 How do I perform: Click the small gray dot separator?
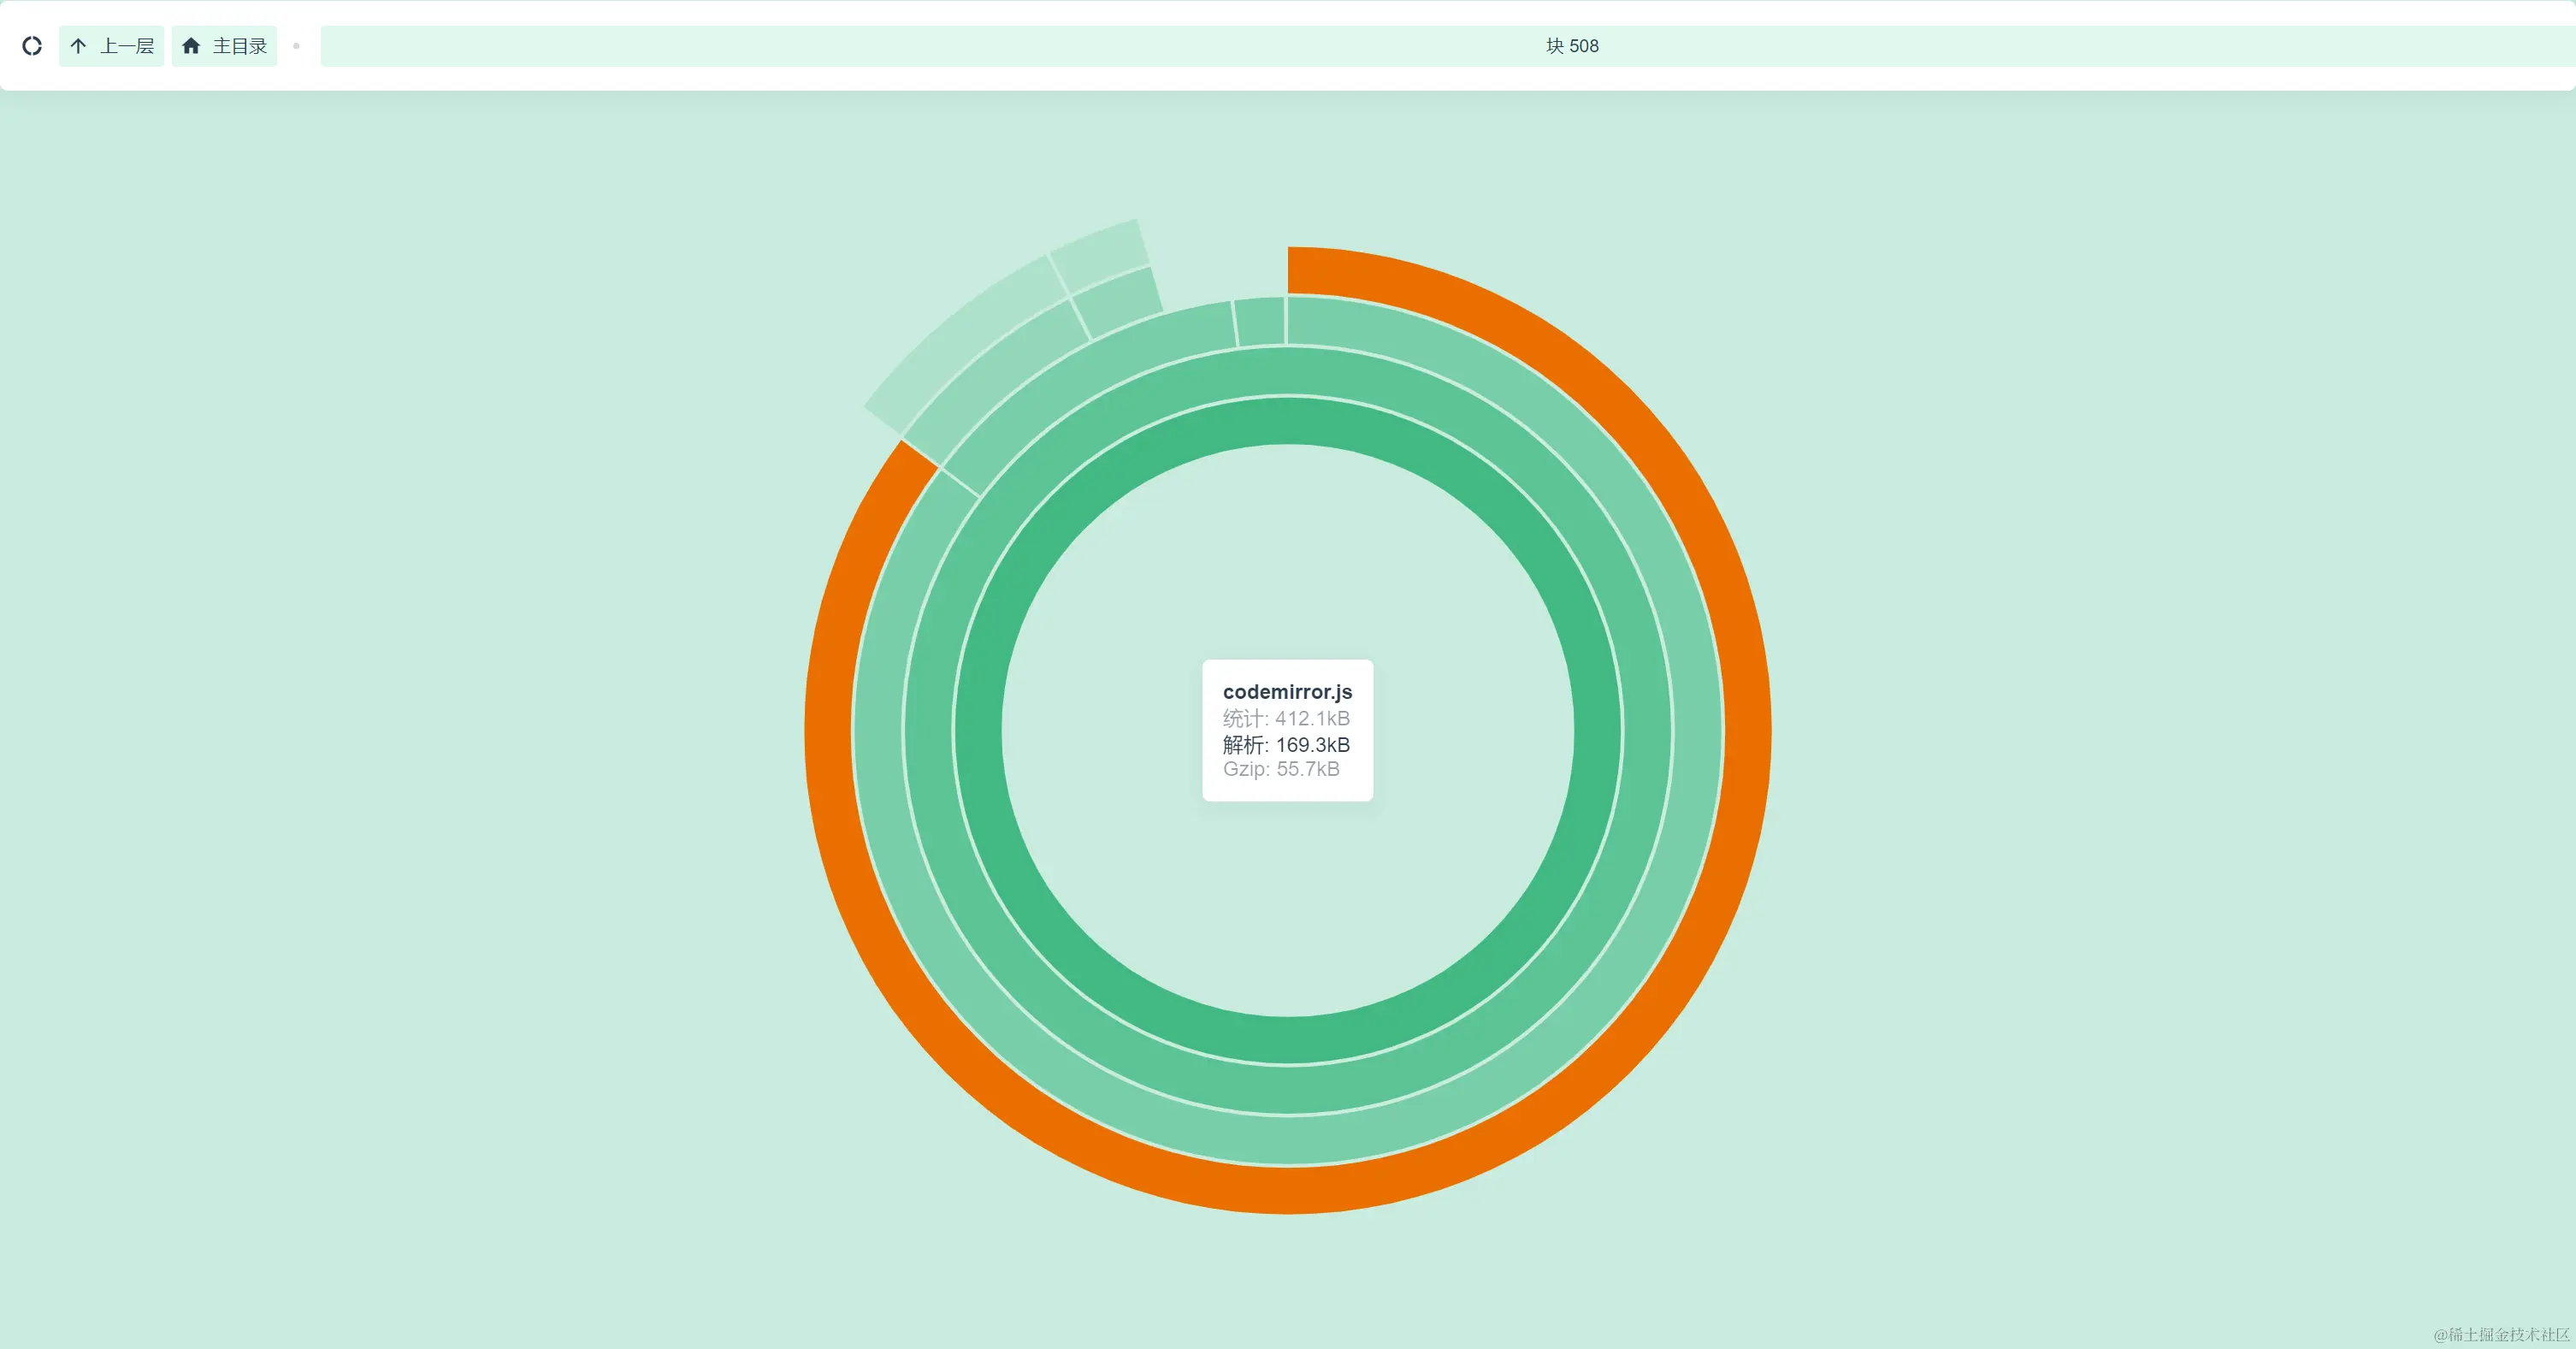pos(296,46)
